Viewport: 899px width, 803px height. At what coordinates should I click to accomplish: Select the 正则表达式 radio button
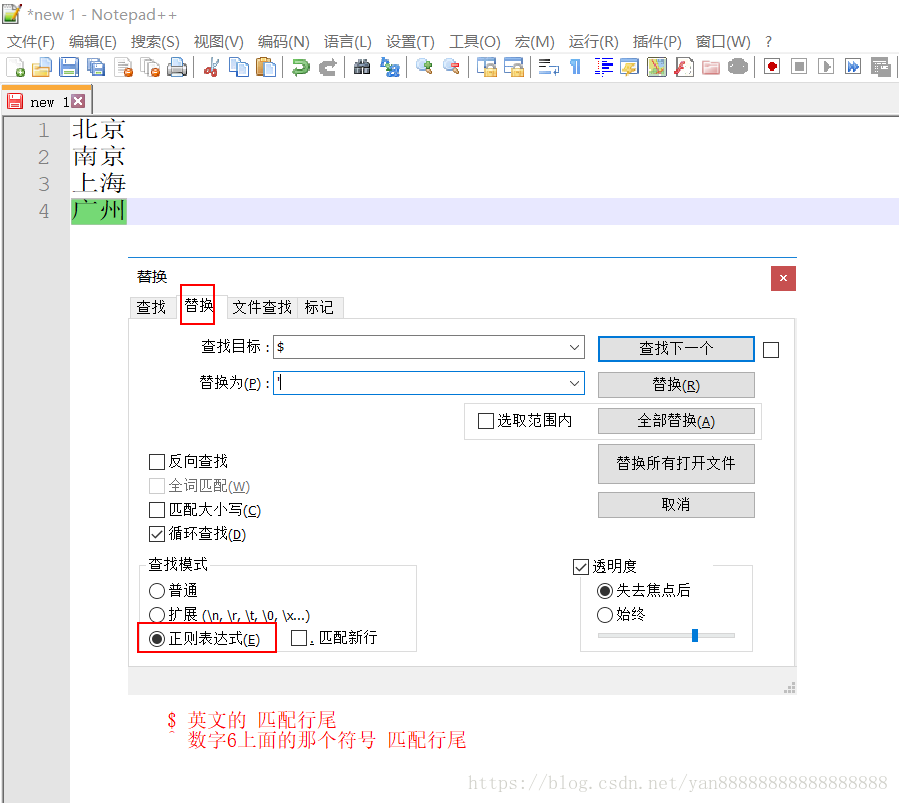point(157,639)
